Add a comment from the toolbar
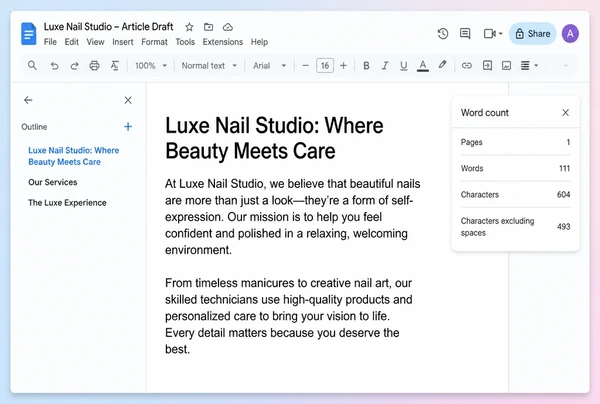Screen dimensions: 600x404 coord(487,66)
